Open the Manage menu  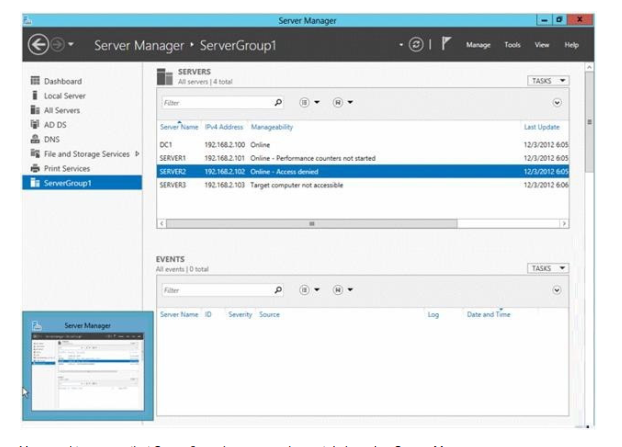click(478, 45)
